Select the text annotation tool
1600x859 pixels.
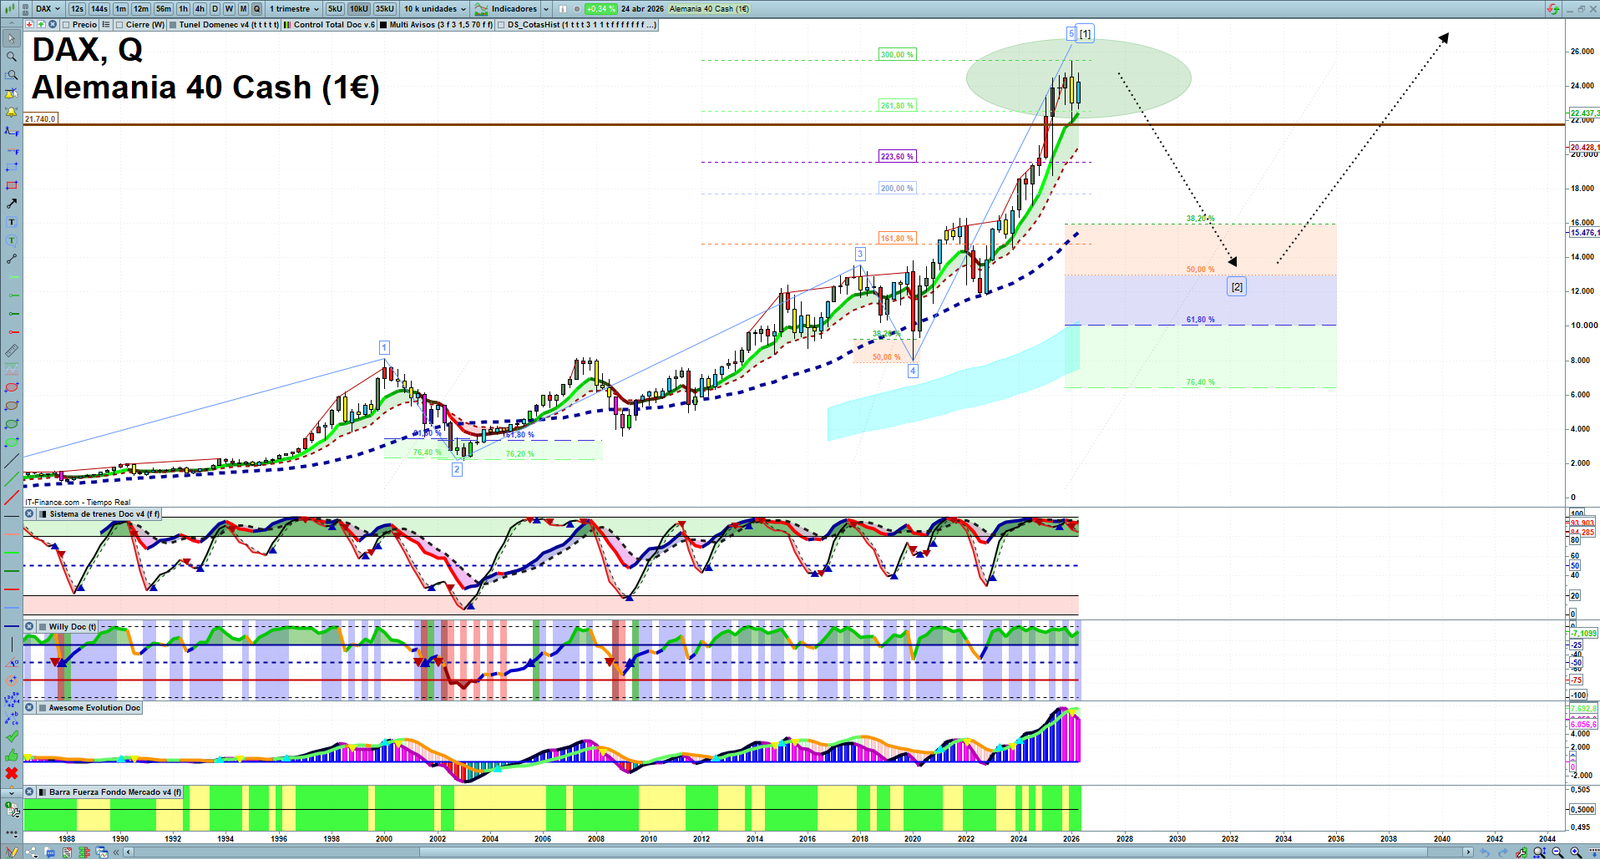pyautogui.click(x=11, y=222)
